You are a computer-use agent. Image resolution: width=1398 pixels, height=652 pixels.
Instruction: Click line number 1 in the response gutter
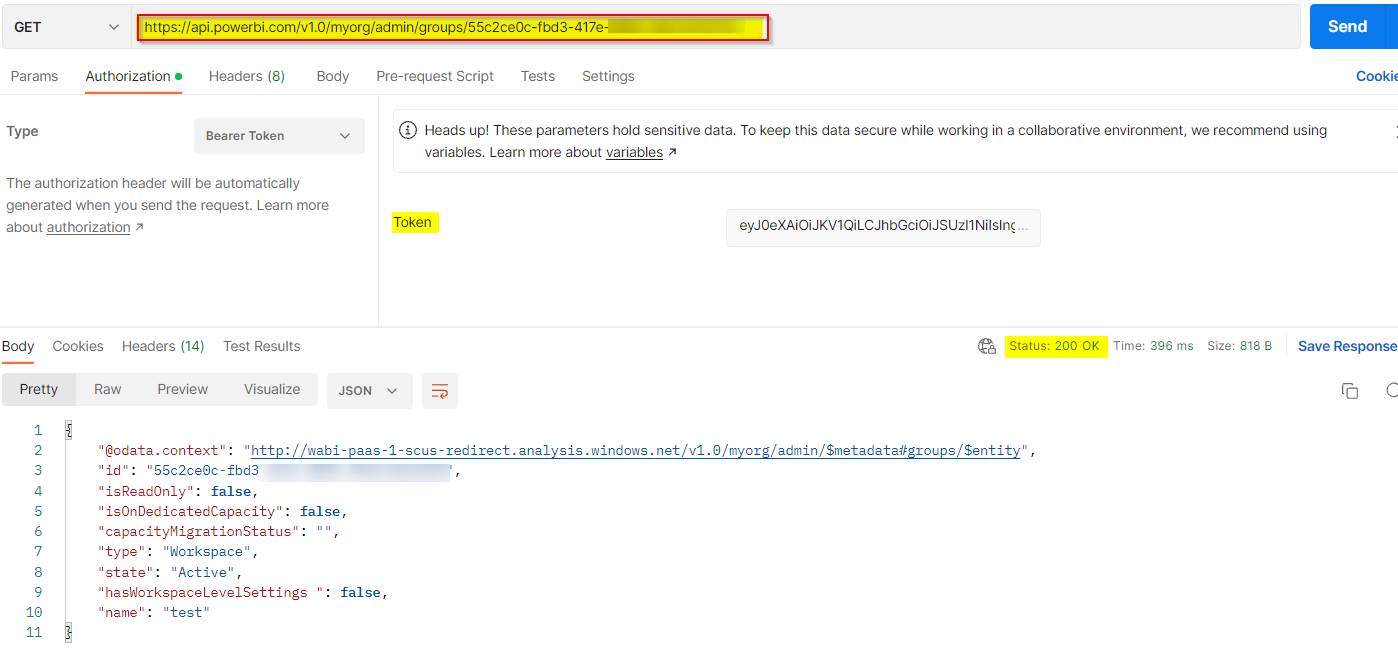[x=38, y=430]
